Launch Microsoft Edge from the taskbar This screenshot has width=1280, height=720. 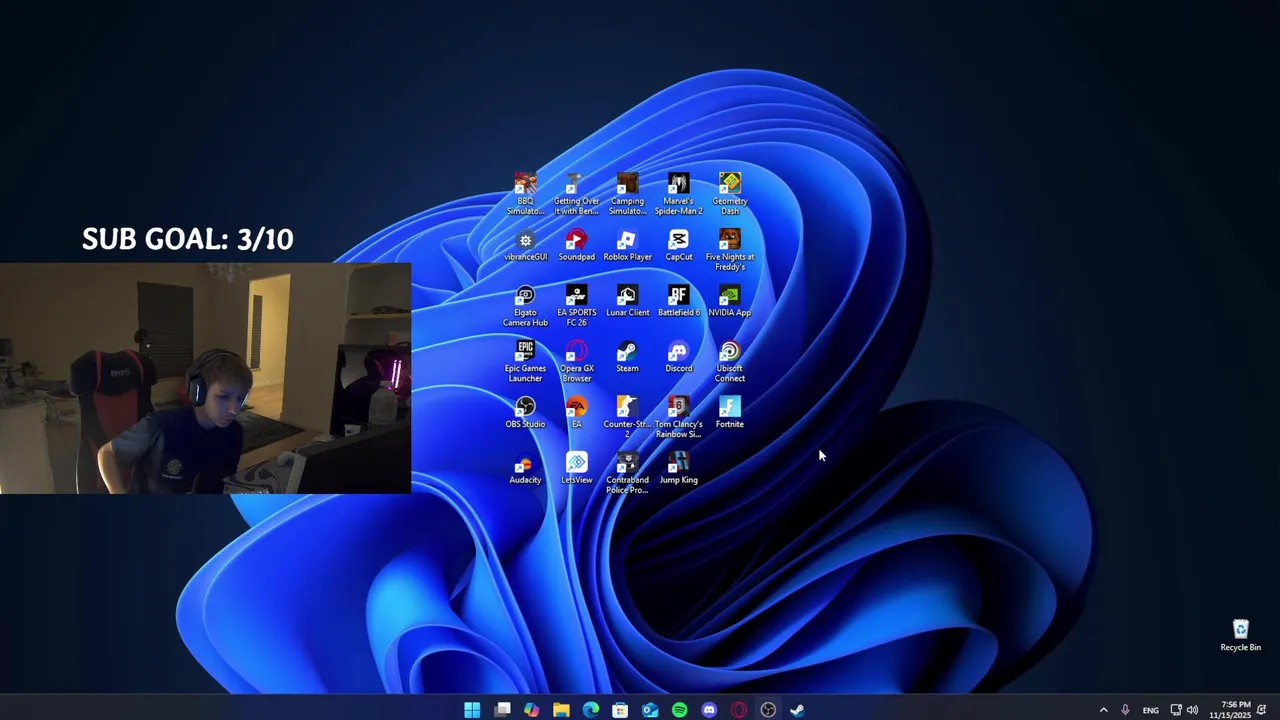coord(591,710)
